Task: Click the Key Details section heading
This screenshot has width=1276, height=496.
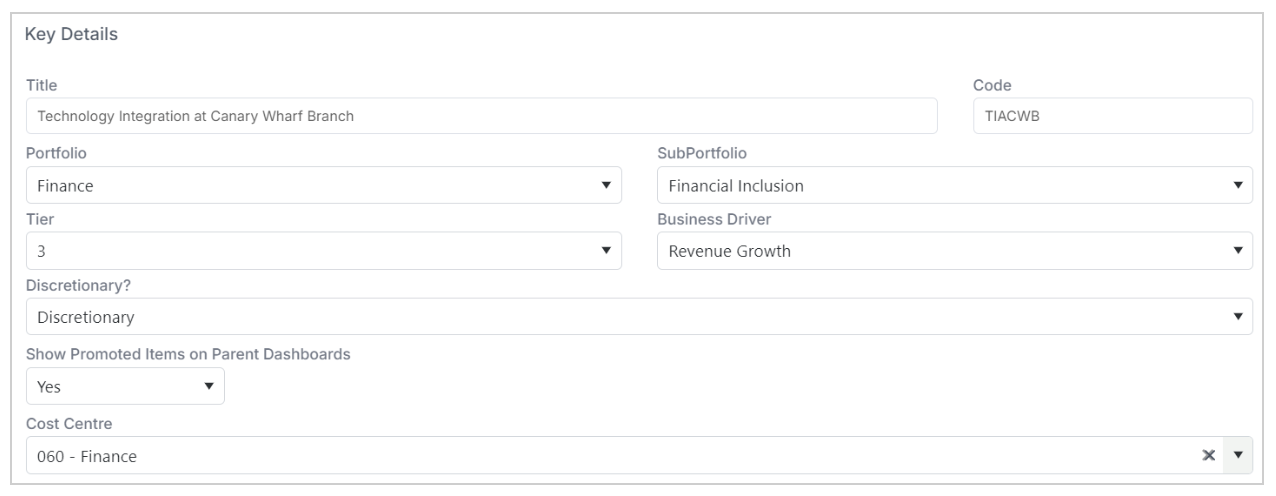Action: point(72,35)
